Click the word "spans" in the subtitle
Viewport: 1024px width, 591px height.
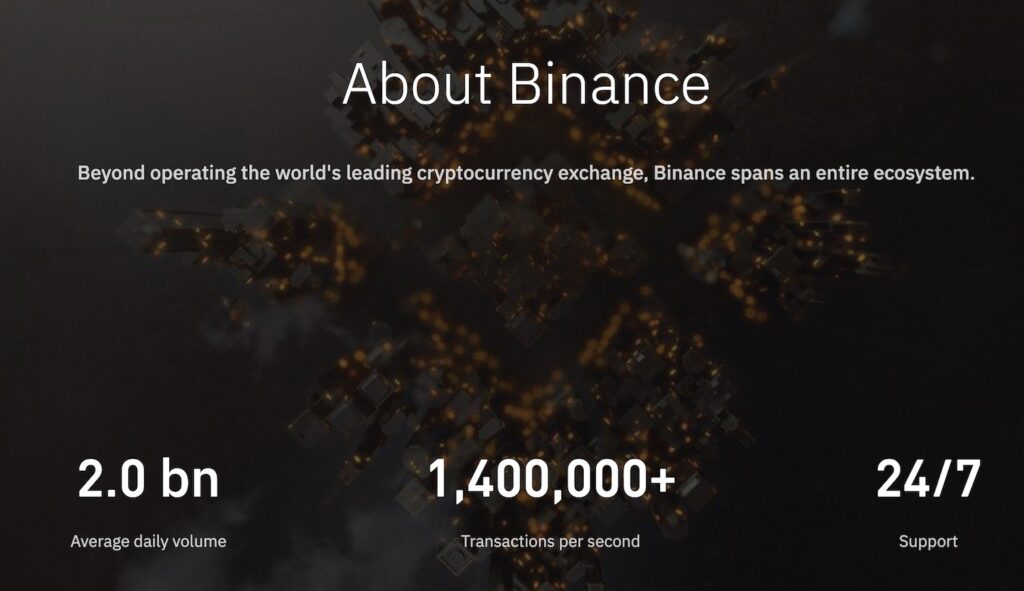coord(756,173)
